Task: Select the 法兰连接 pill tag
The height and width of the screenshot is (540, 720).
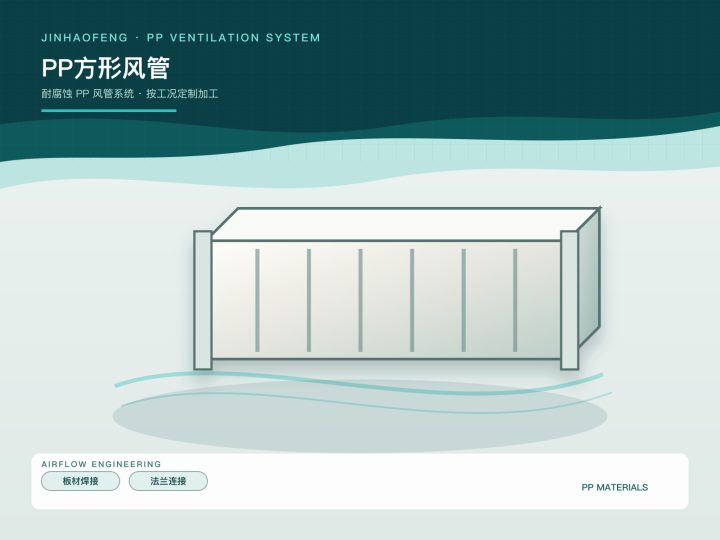Action: pos(168,481)
